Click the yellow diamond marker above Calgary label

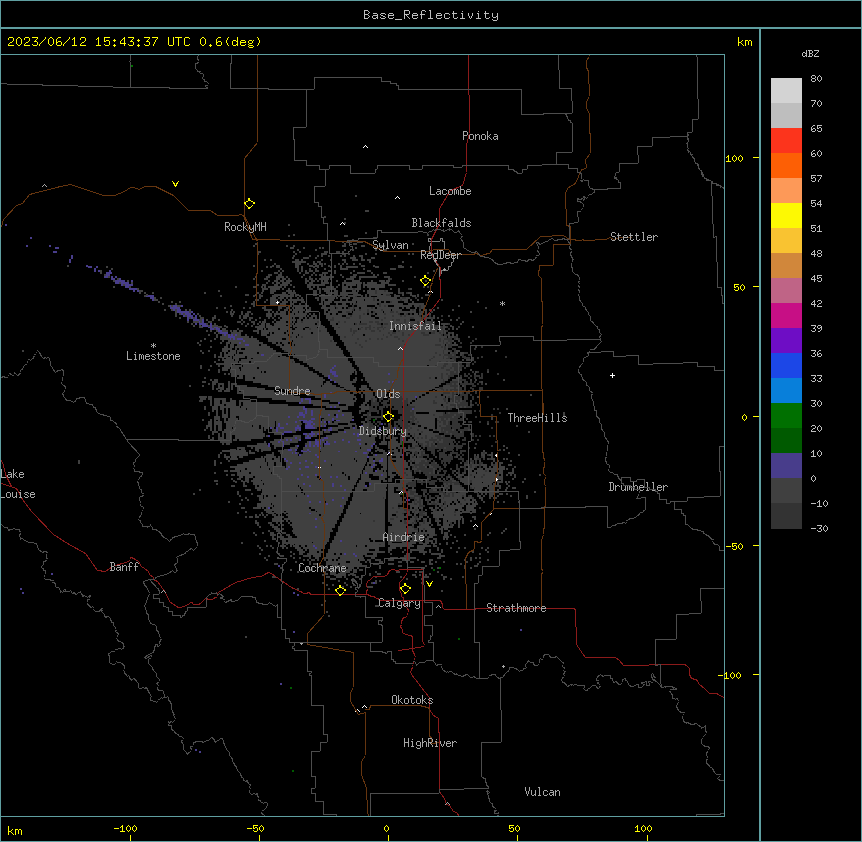click(405, 589)
